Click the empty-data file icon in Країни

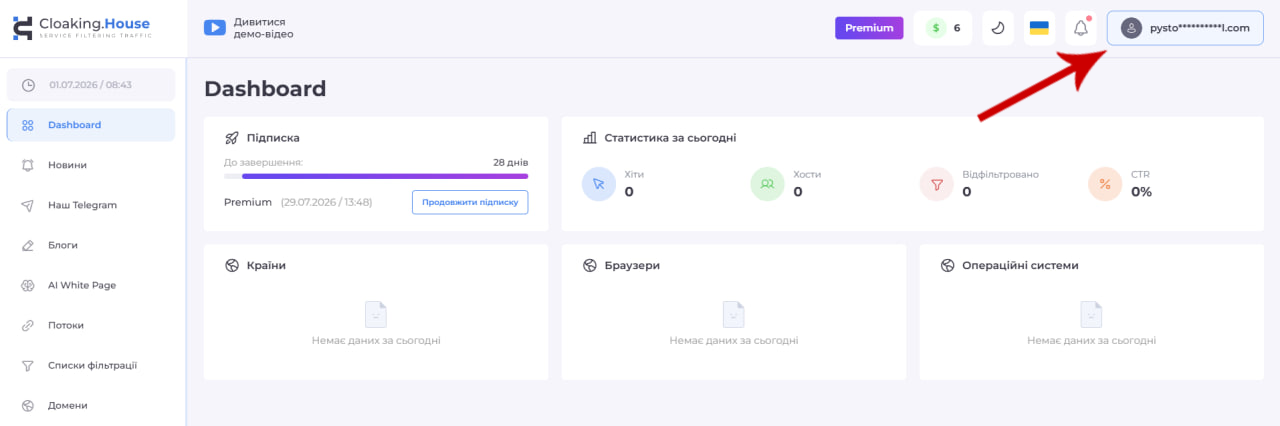coord(376,314)
